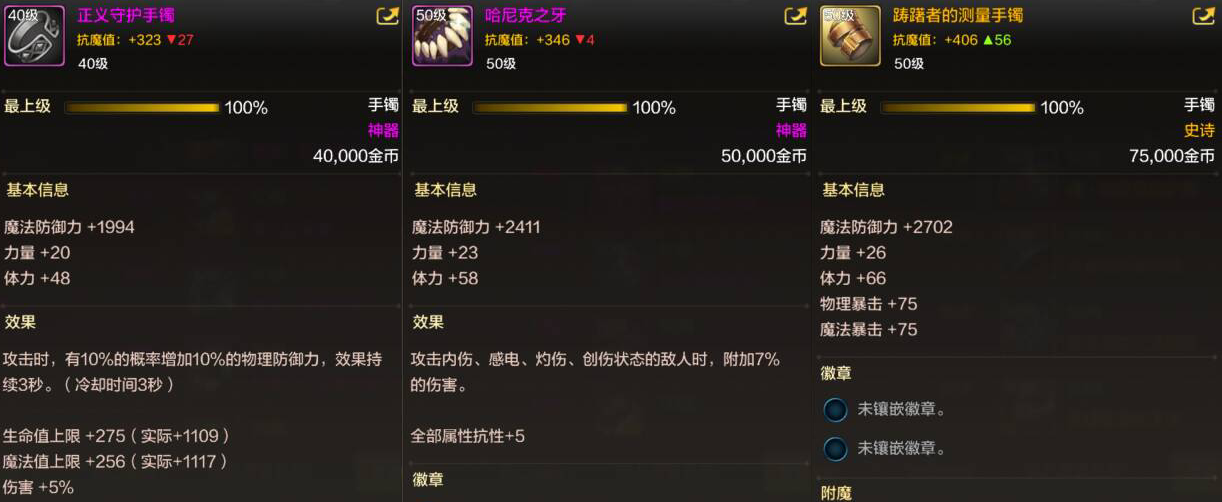Screen dimensions: 1222x502
Task: Open share arrow on 踌躇者的测量手镯 card
Action: 1203,16
